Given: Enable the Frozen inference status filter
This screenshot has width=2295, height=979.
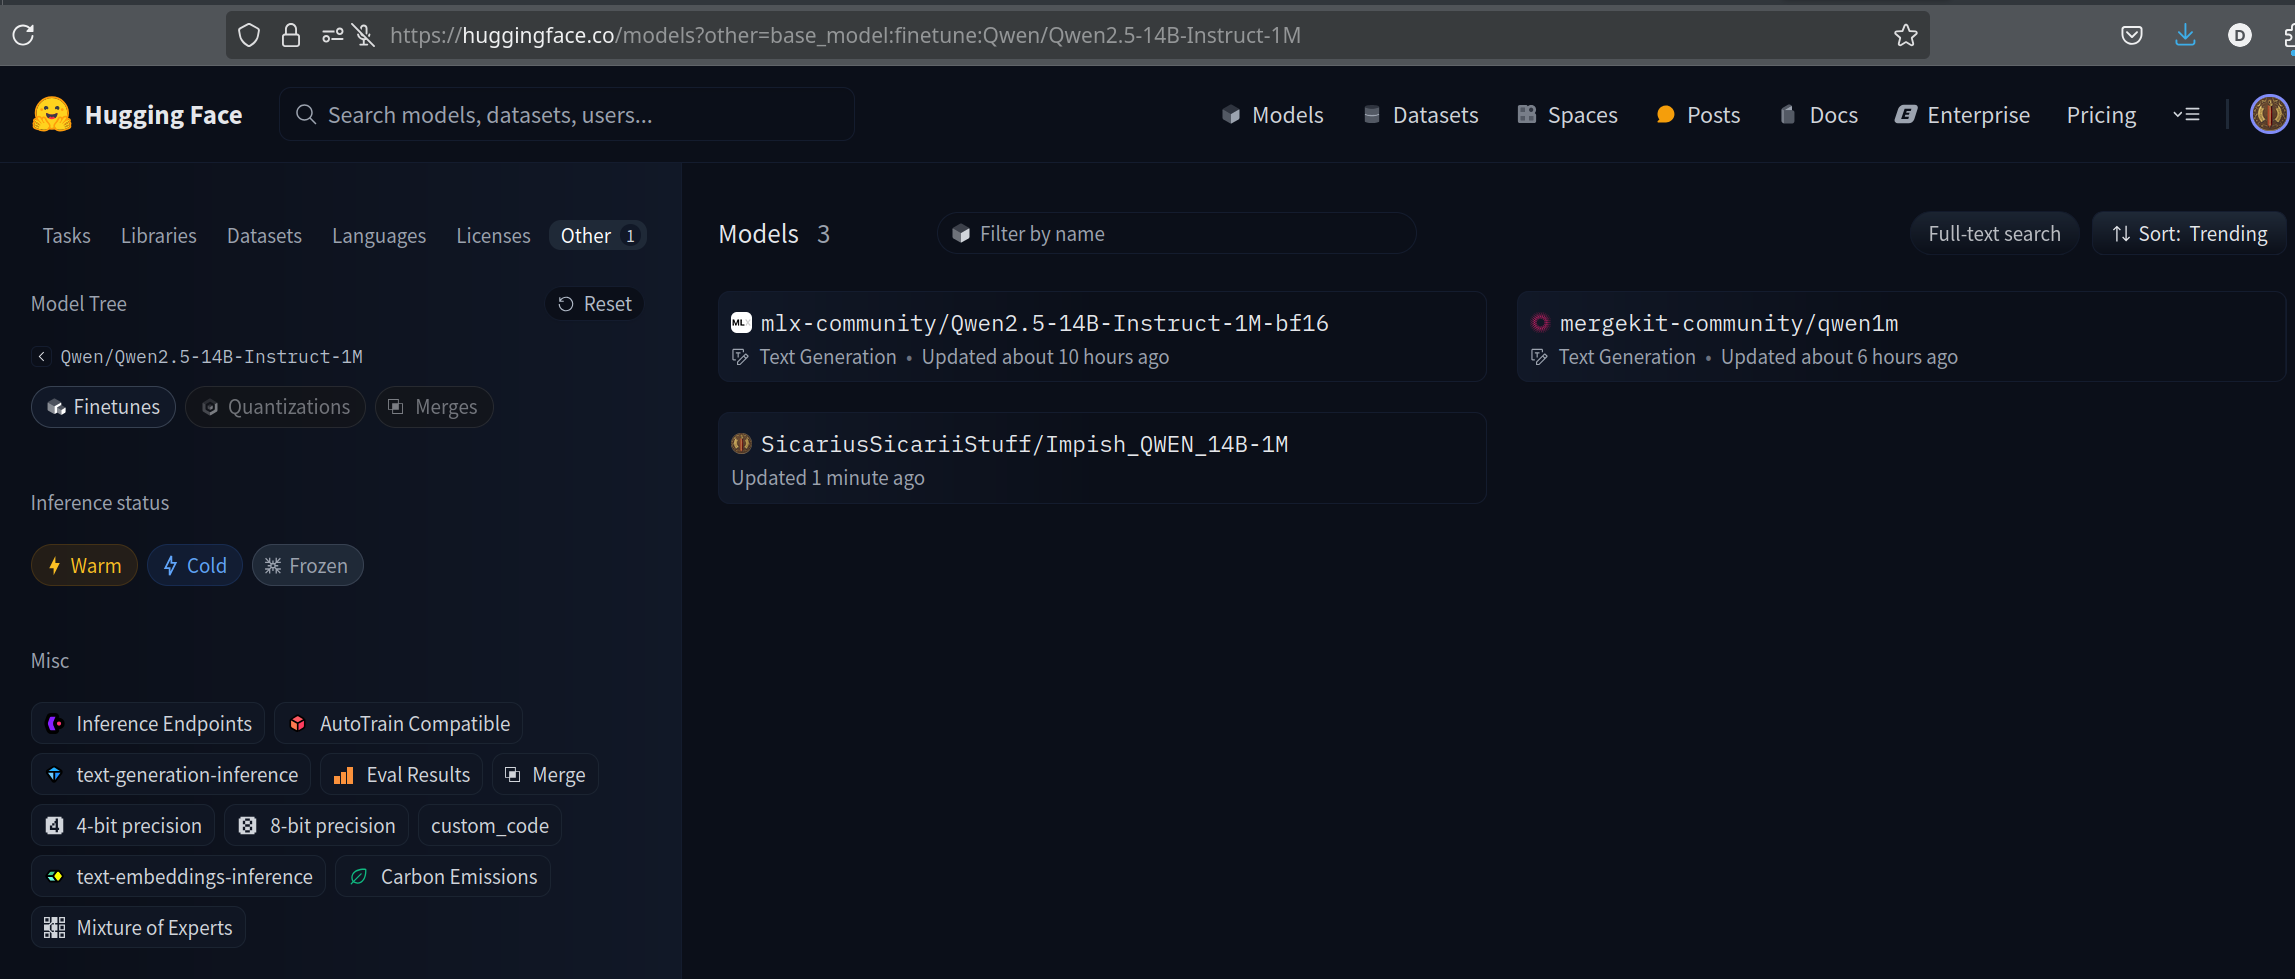Looking at the screenshot, I should click(307, 566).
